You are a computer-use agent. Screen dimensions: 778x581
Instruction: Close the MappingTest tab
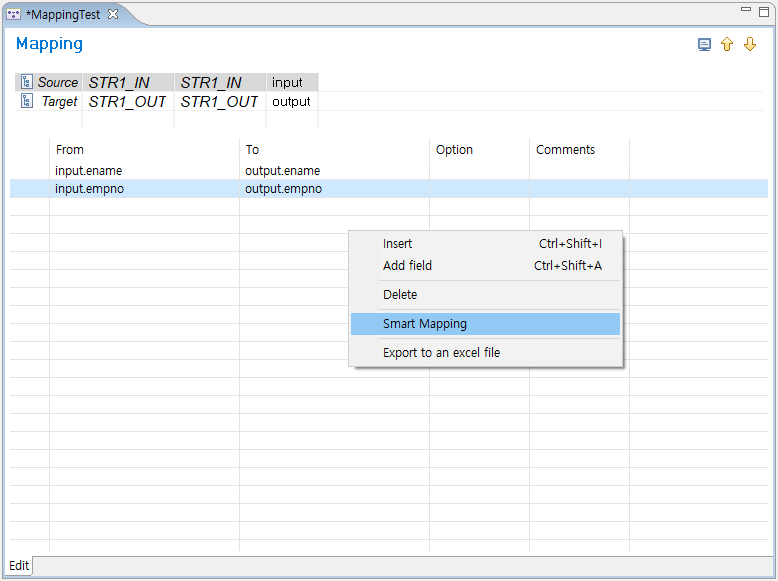[113, 14]
